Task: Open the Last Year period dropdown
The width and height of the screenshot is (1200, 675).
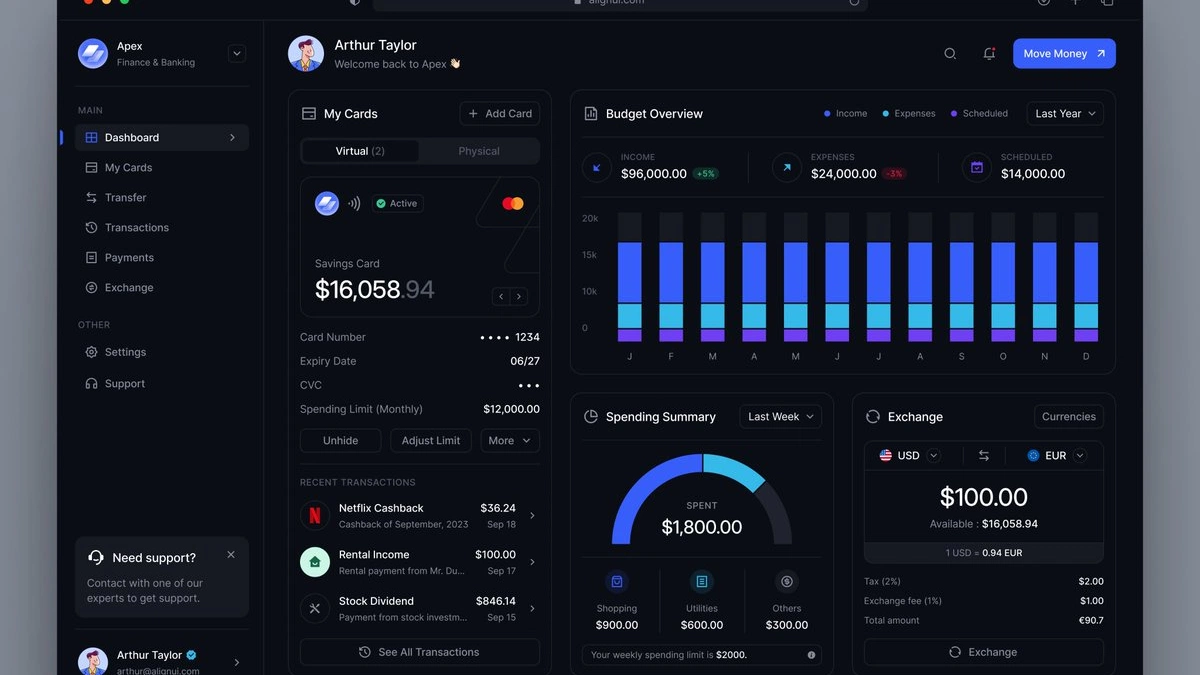Action: click(x=1065, y=114)
